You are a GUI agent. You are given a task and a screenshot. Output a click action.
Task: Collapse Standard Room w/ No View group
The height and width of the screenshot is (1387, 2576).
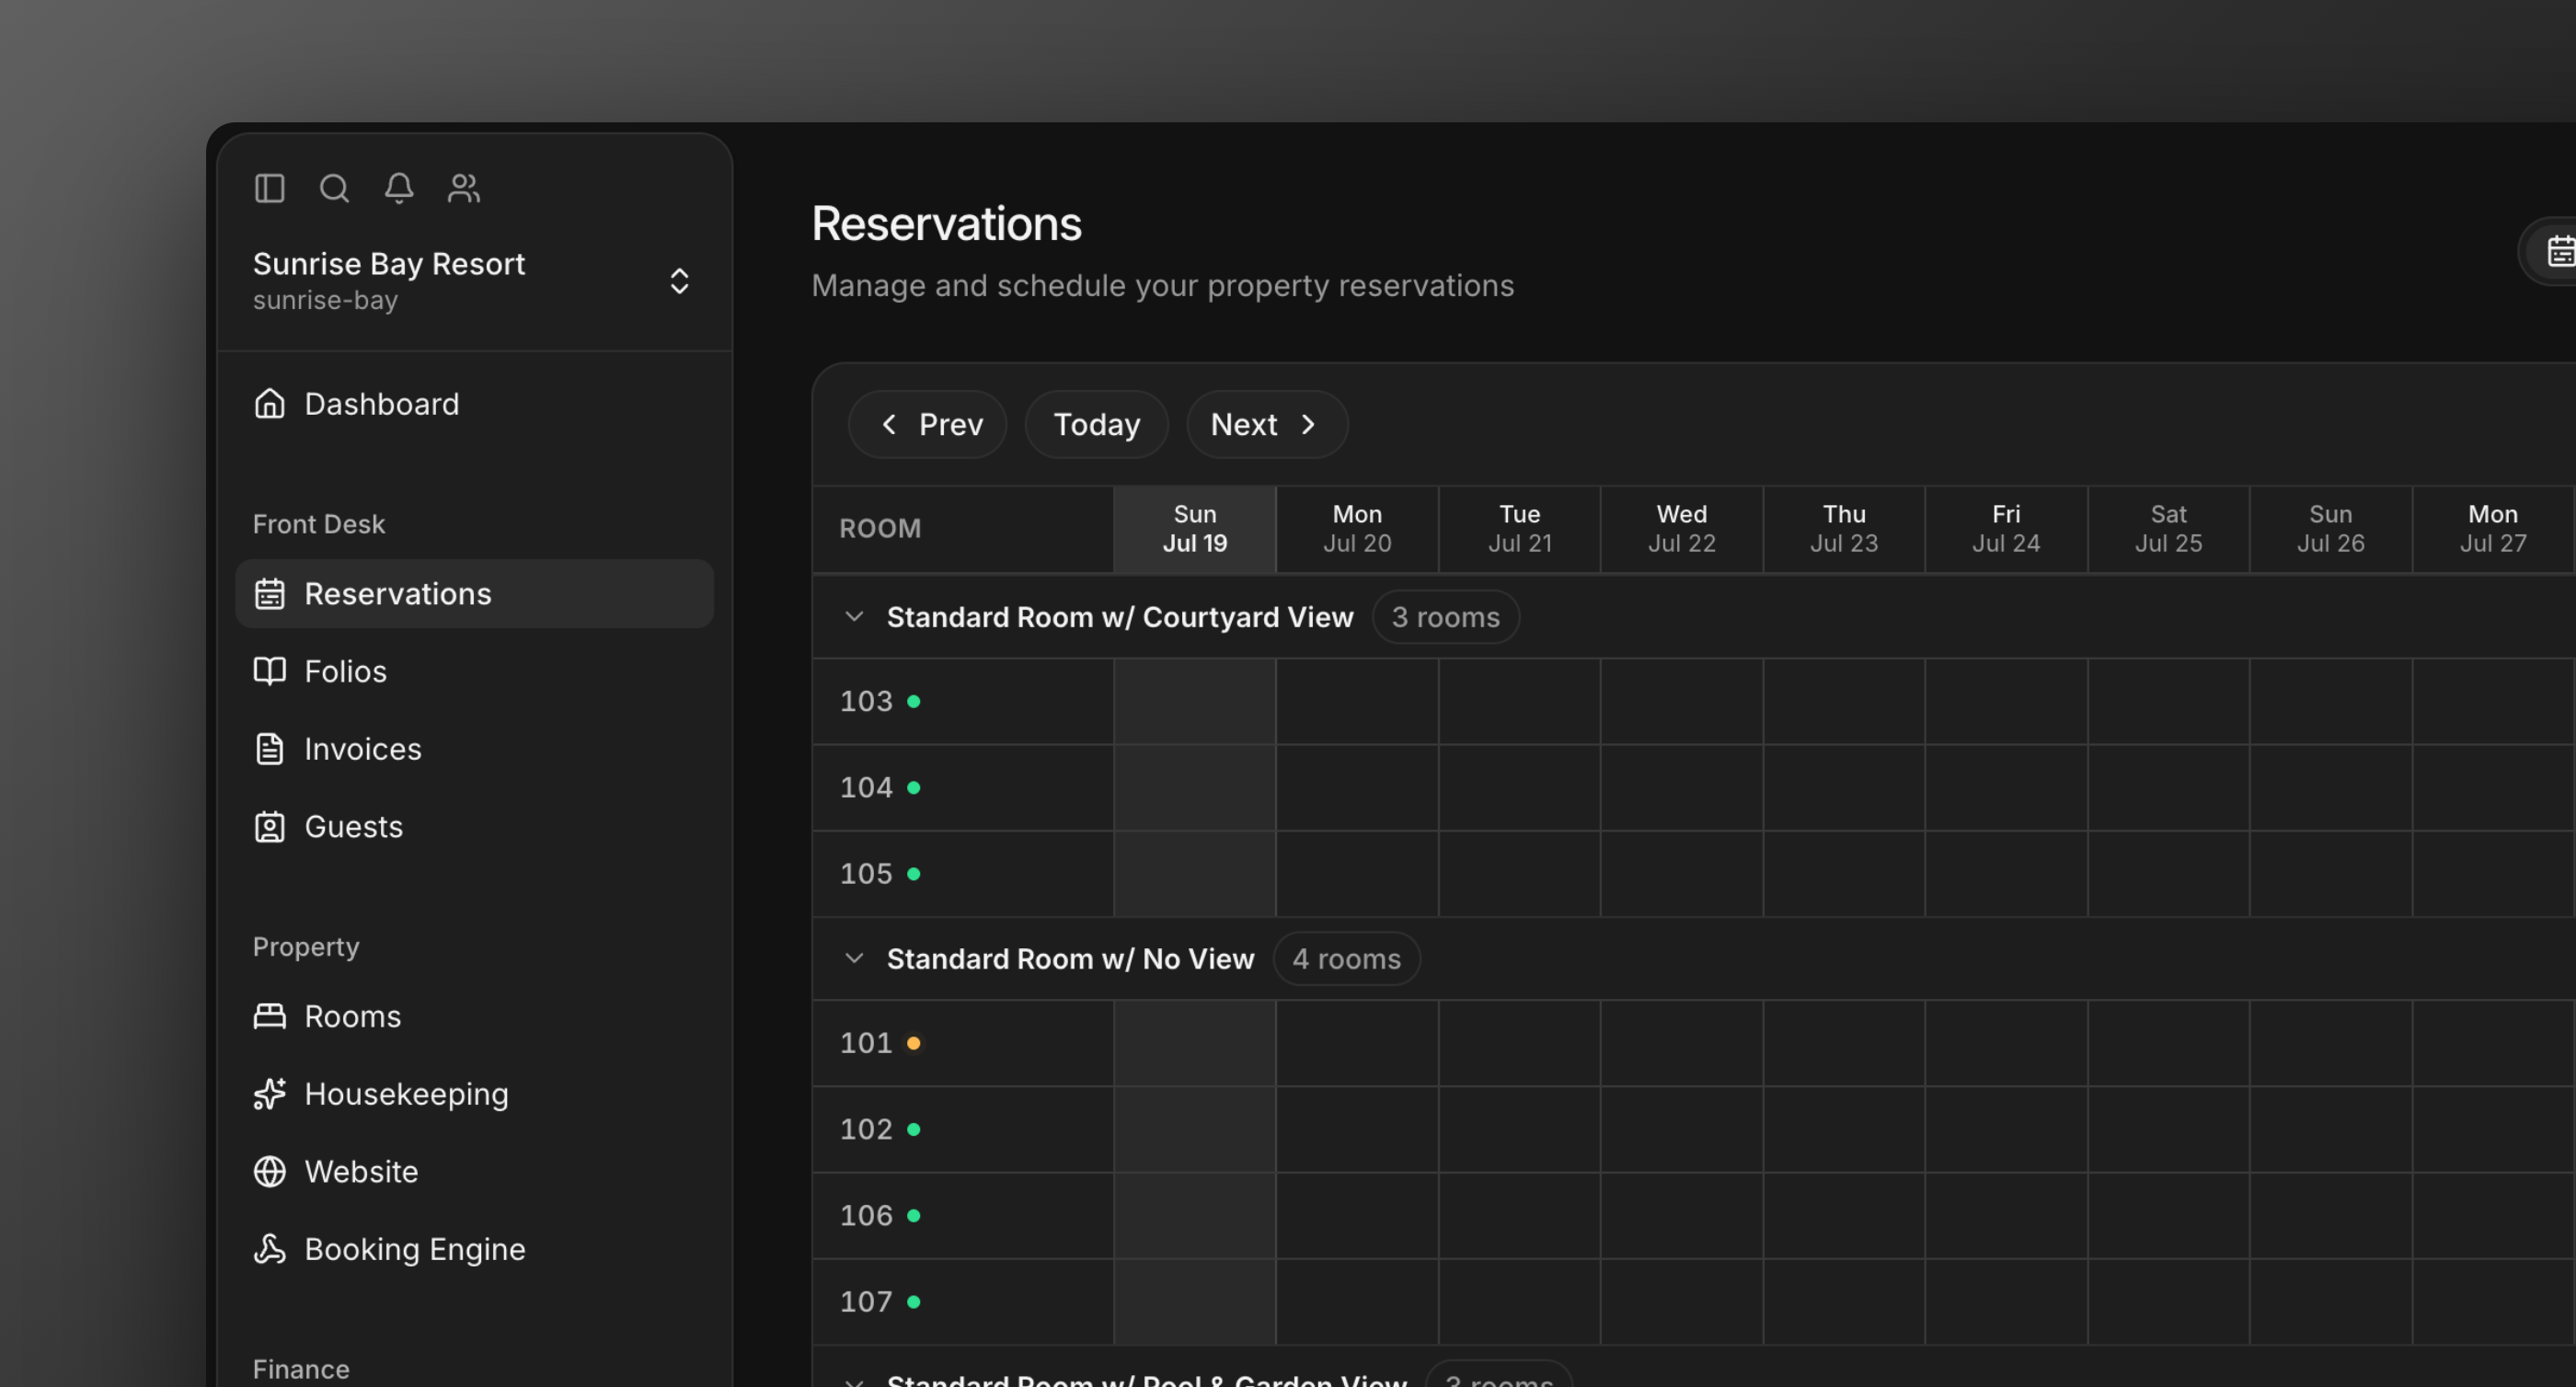[854, 959]
